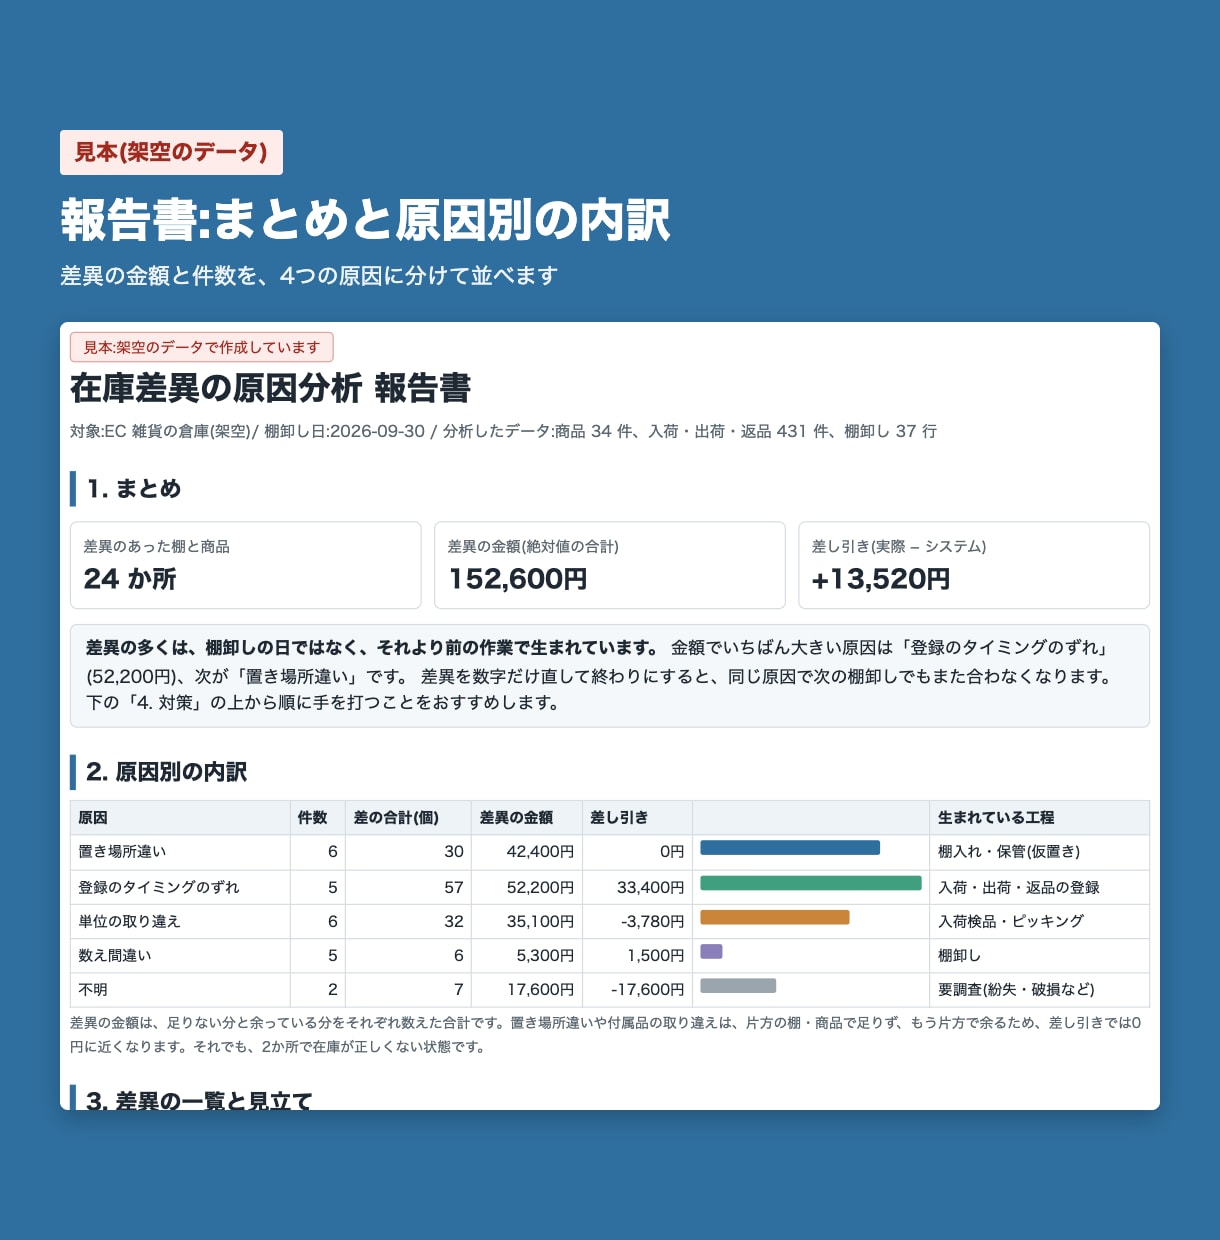Select the 1. まとめ section heading

[x=133, y=489]
